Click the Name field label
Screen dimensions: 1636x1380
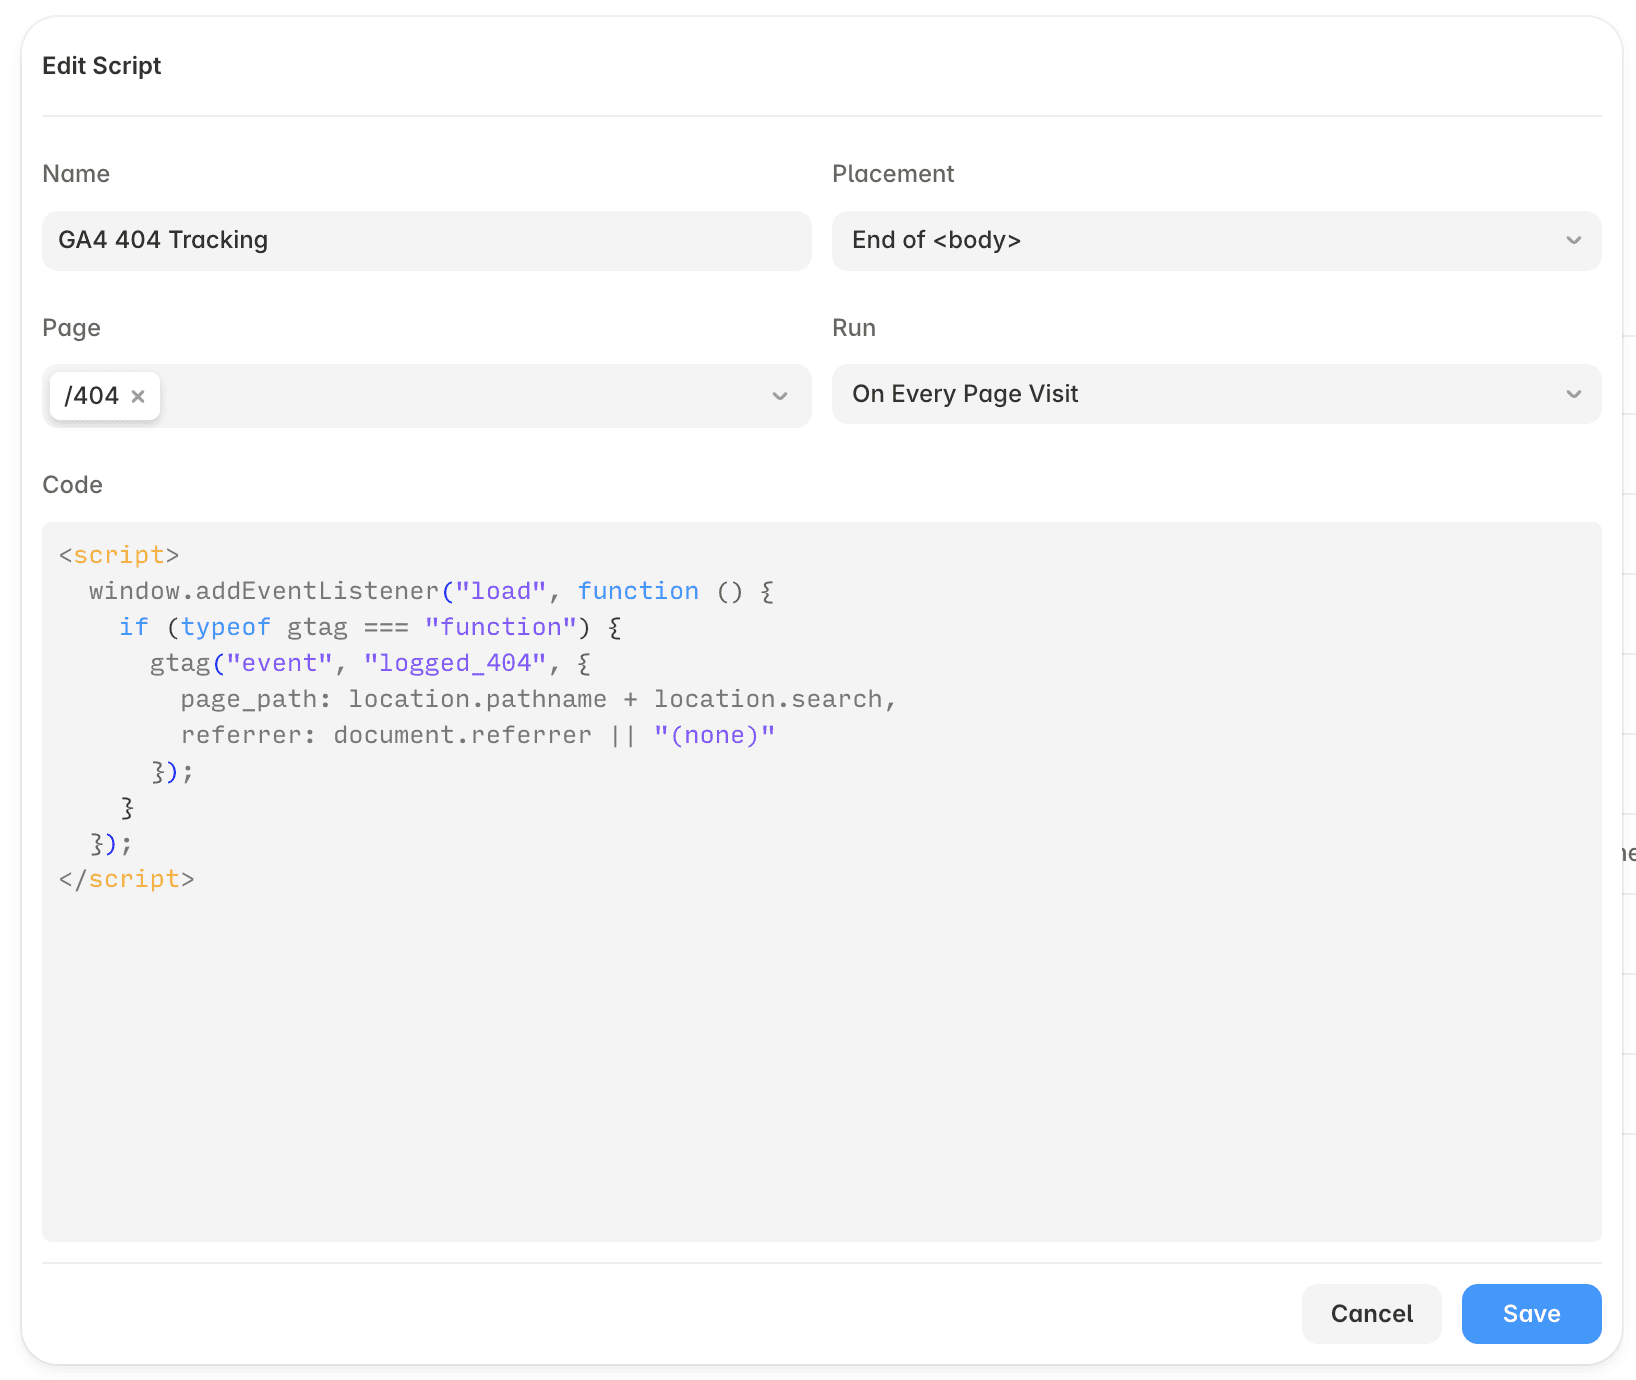[76, 174]
